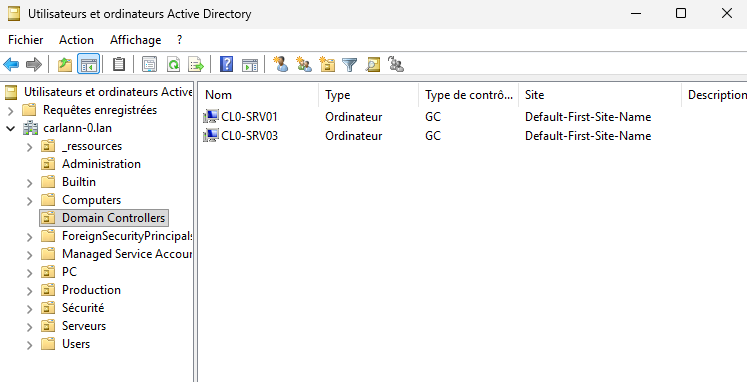
Task: Click the Domain Controllers OU folder icon
Action: [x=48, y=218]
